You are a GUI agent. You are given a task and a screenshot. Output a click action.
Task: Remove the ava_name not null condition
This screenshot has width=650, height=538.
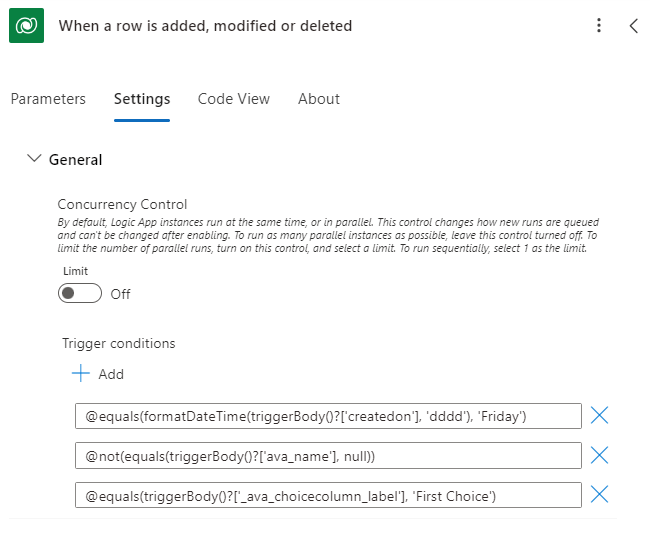pos(600,456)
